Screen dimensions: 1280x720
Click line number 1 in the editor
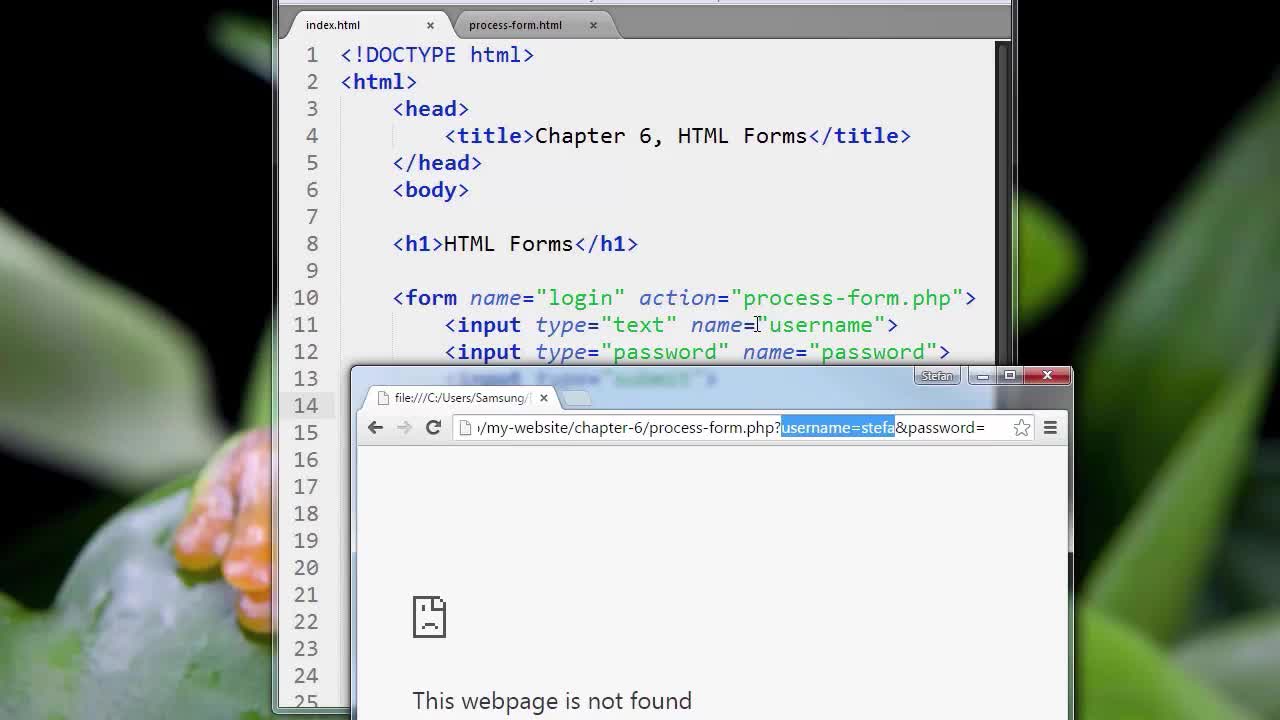312,55
